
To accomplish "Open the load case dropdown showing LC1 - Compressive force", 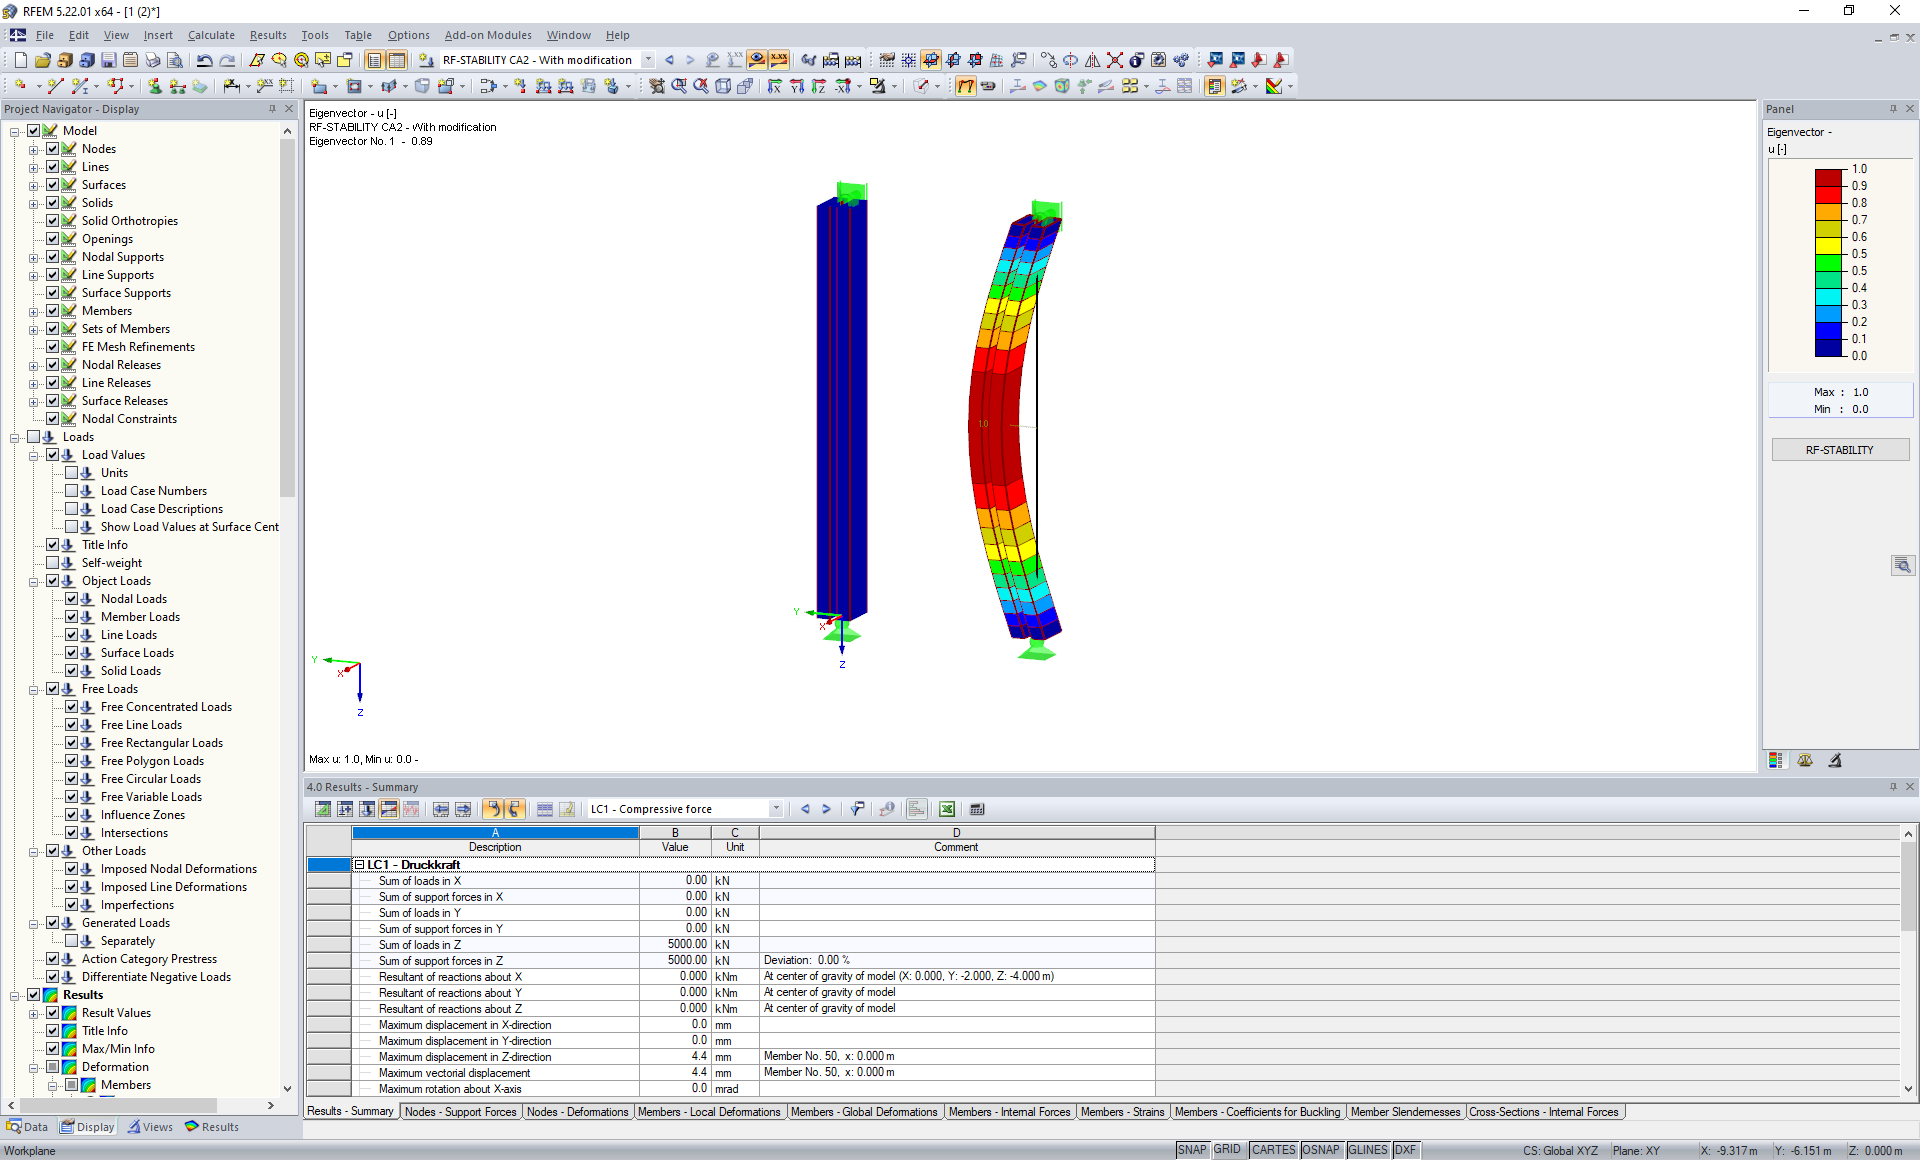I will (775, 809).
